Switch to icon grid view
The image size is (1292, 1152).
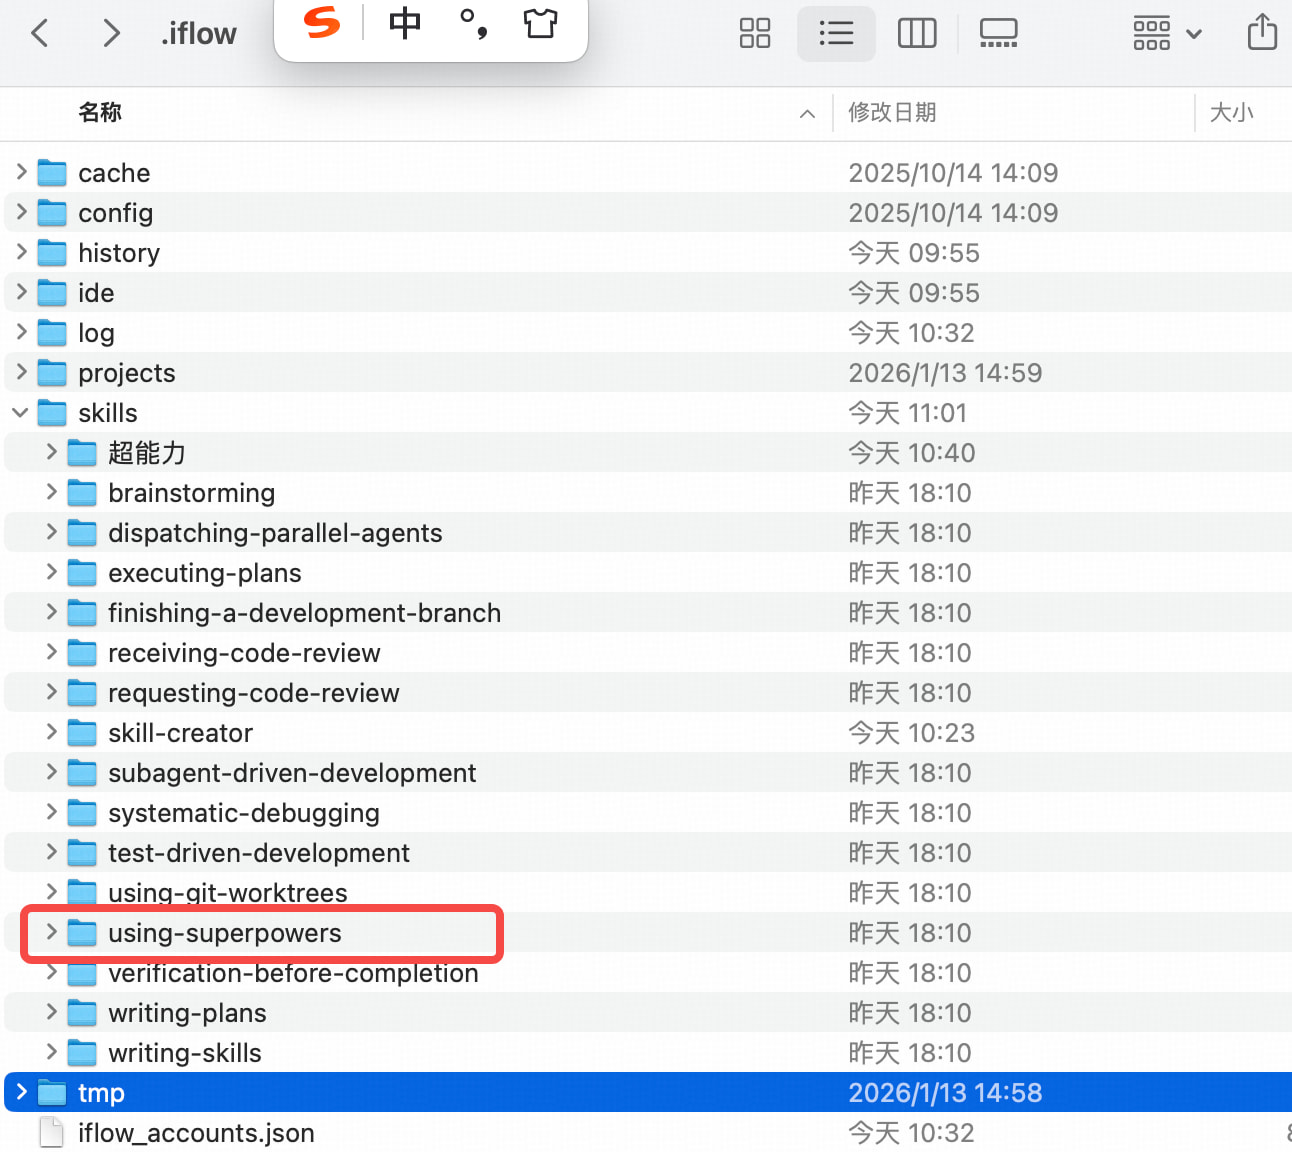[754, 33]
